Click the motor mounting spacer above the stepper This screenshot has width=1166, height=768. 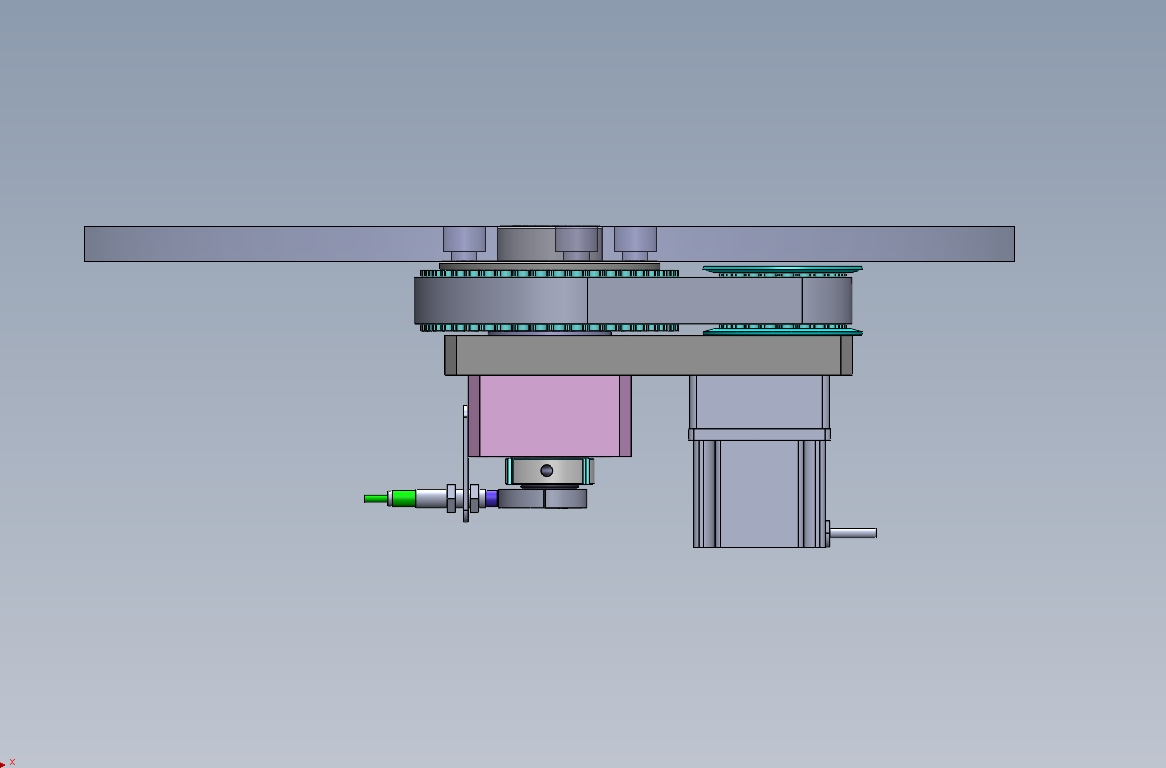pyautogui.click(x=759, y=407)
